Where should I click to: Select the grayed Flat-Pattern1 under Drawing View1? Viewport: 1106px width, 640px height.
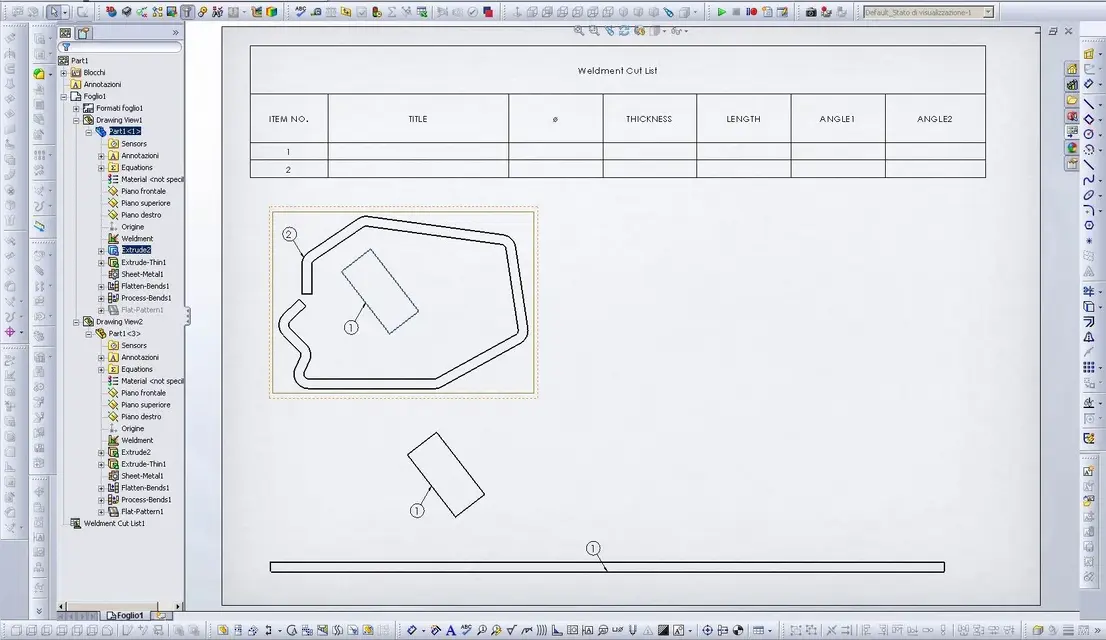click(x=142, y=310)
